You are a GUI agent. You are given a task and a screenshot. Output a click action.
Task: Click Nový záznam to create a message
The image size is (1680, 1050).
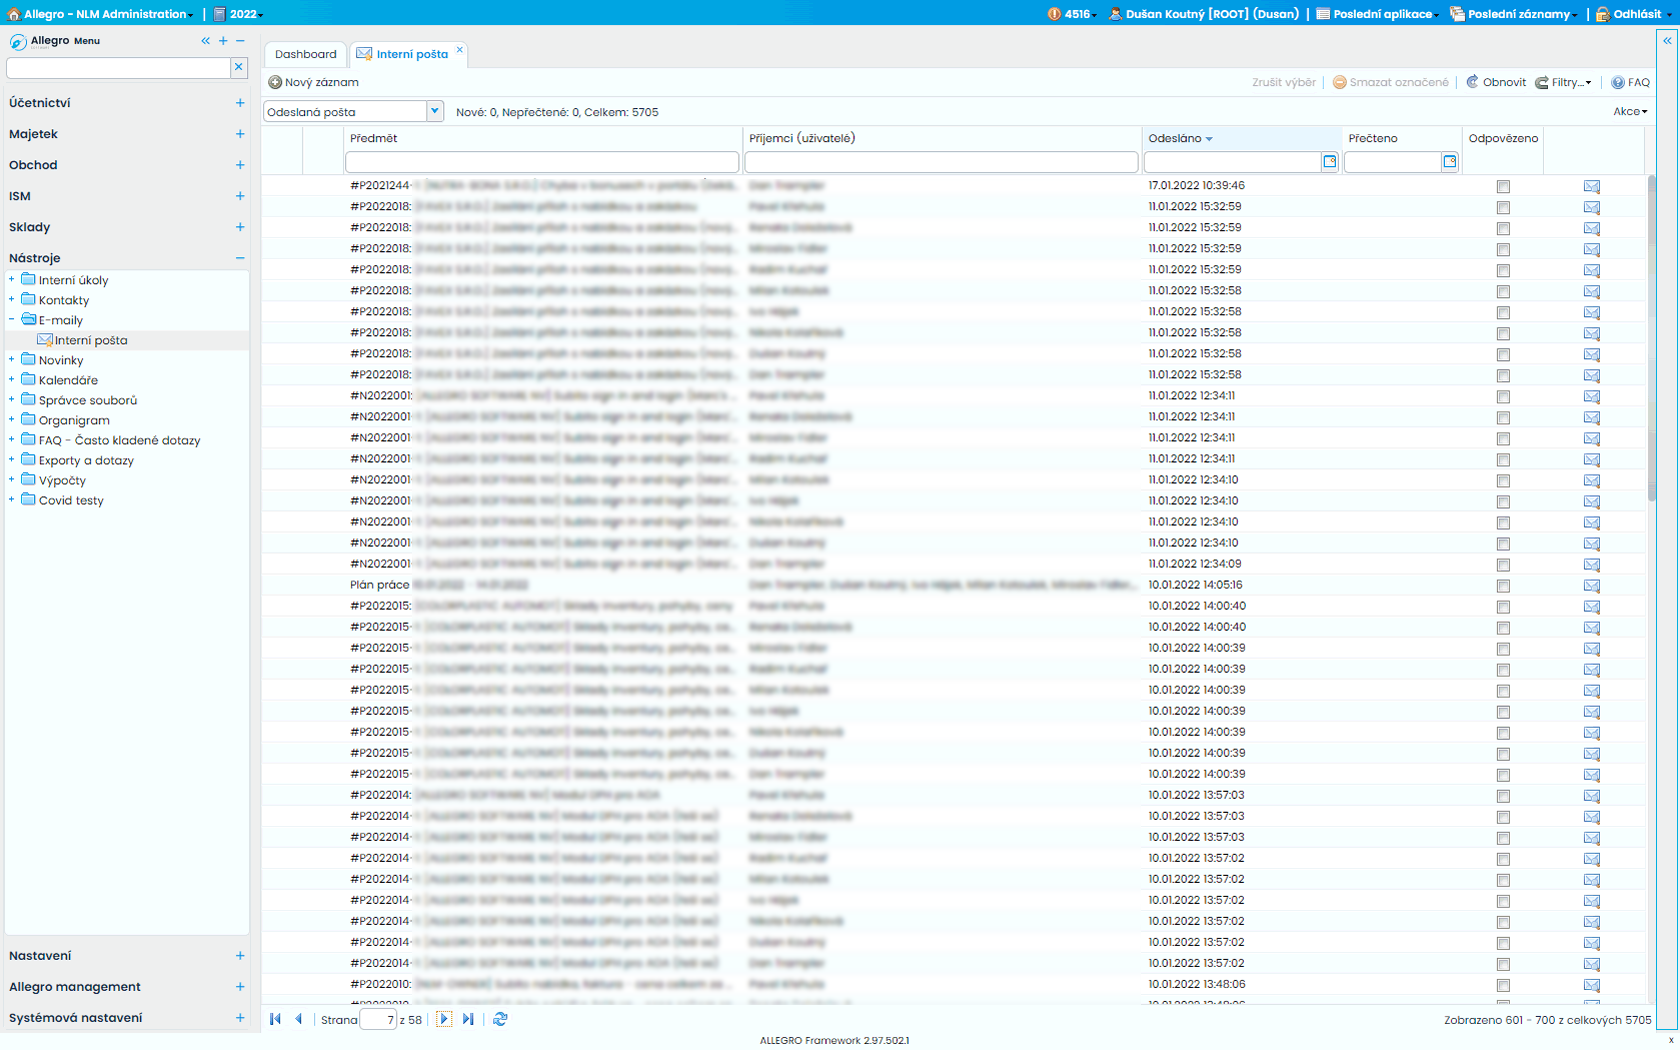(x=314, y=83)
